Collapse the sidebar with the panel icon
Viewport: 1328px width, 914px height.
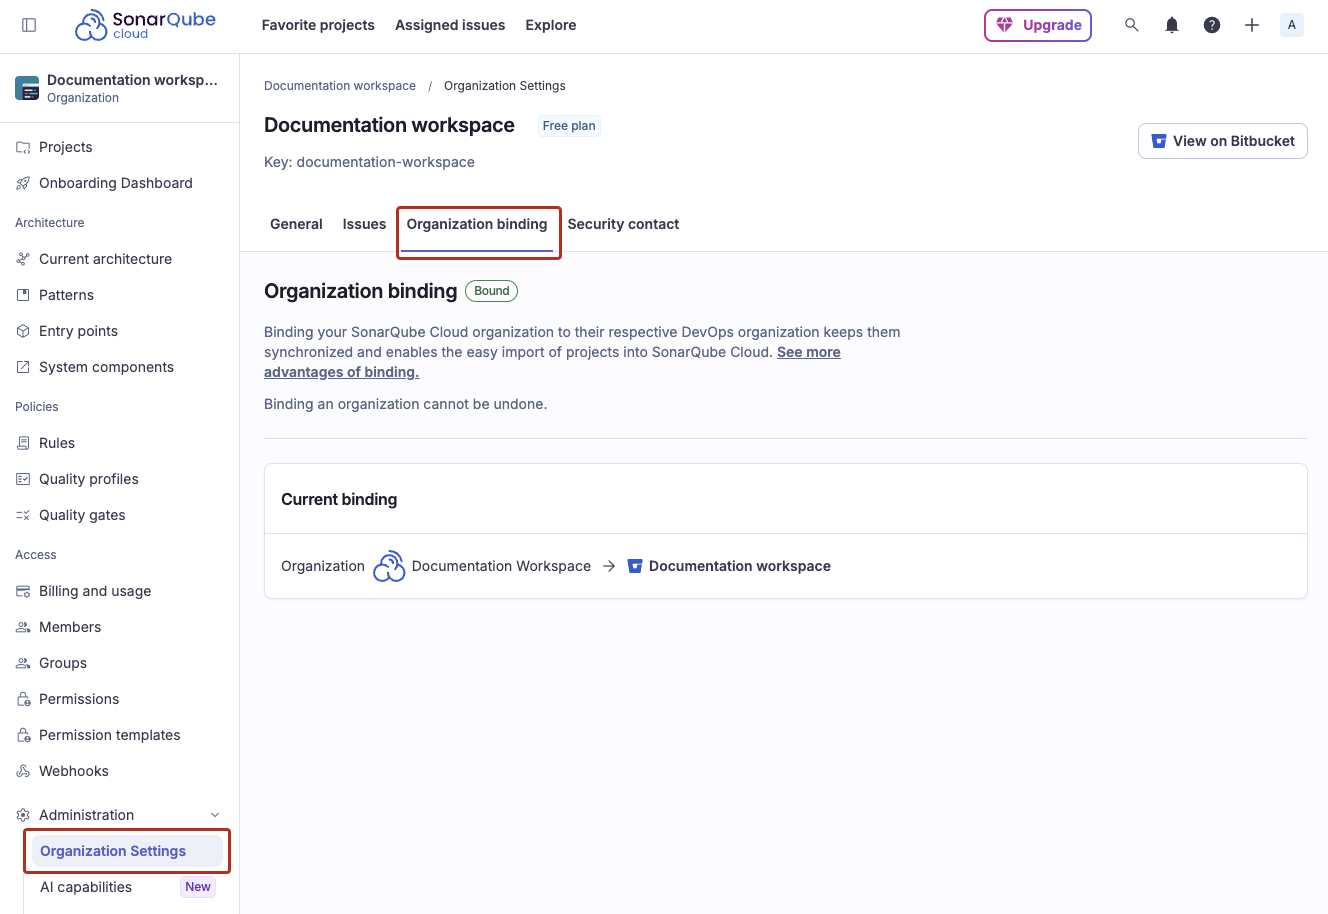click(29, 25)
